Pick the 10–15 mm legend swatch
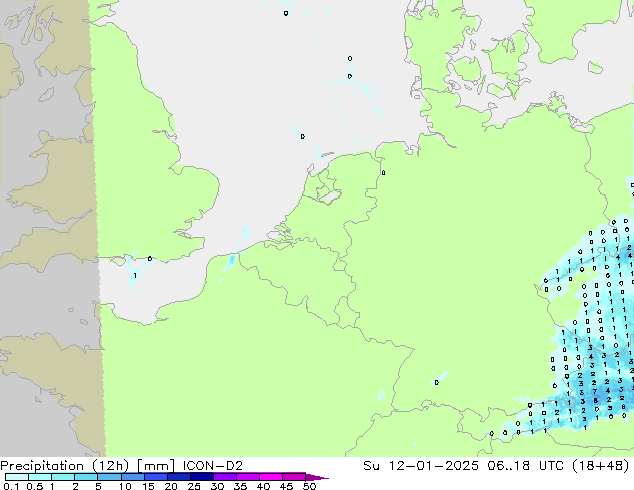Viewport: 634px width, 490px height. pyautogui.click(x=132, y=477)
